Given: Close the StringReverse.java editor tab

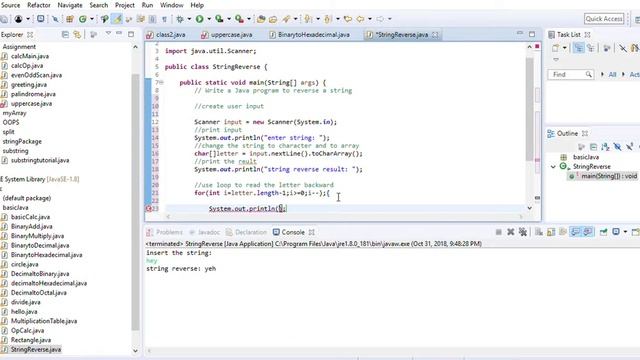Looking at the screenshot, I should tap(435, 35).
